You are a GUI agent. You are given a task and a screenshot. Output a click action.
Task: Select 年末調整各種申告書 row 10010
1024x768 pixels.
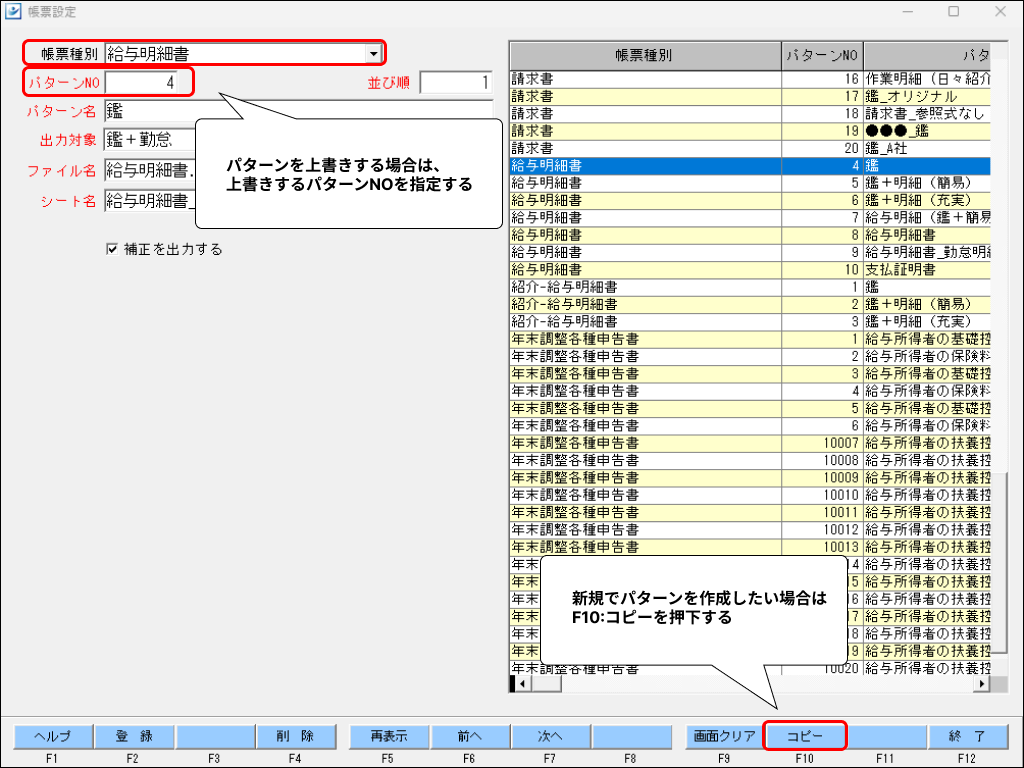pyautogui.click(x=750, y=495)
